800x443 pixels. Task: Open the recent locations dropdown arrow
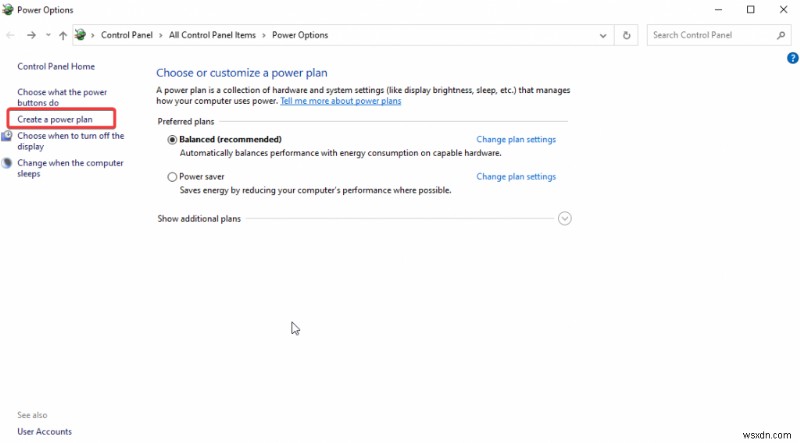point(48,35)
